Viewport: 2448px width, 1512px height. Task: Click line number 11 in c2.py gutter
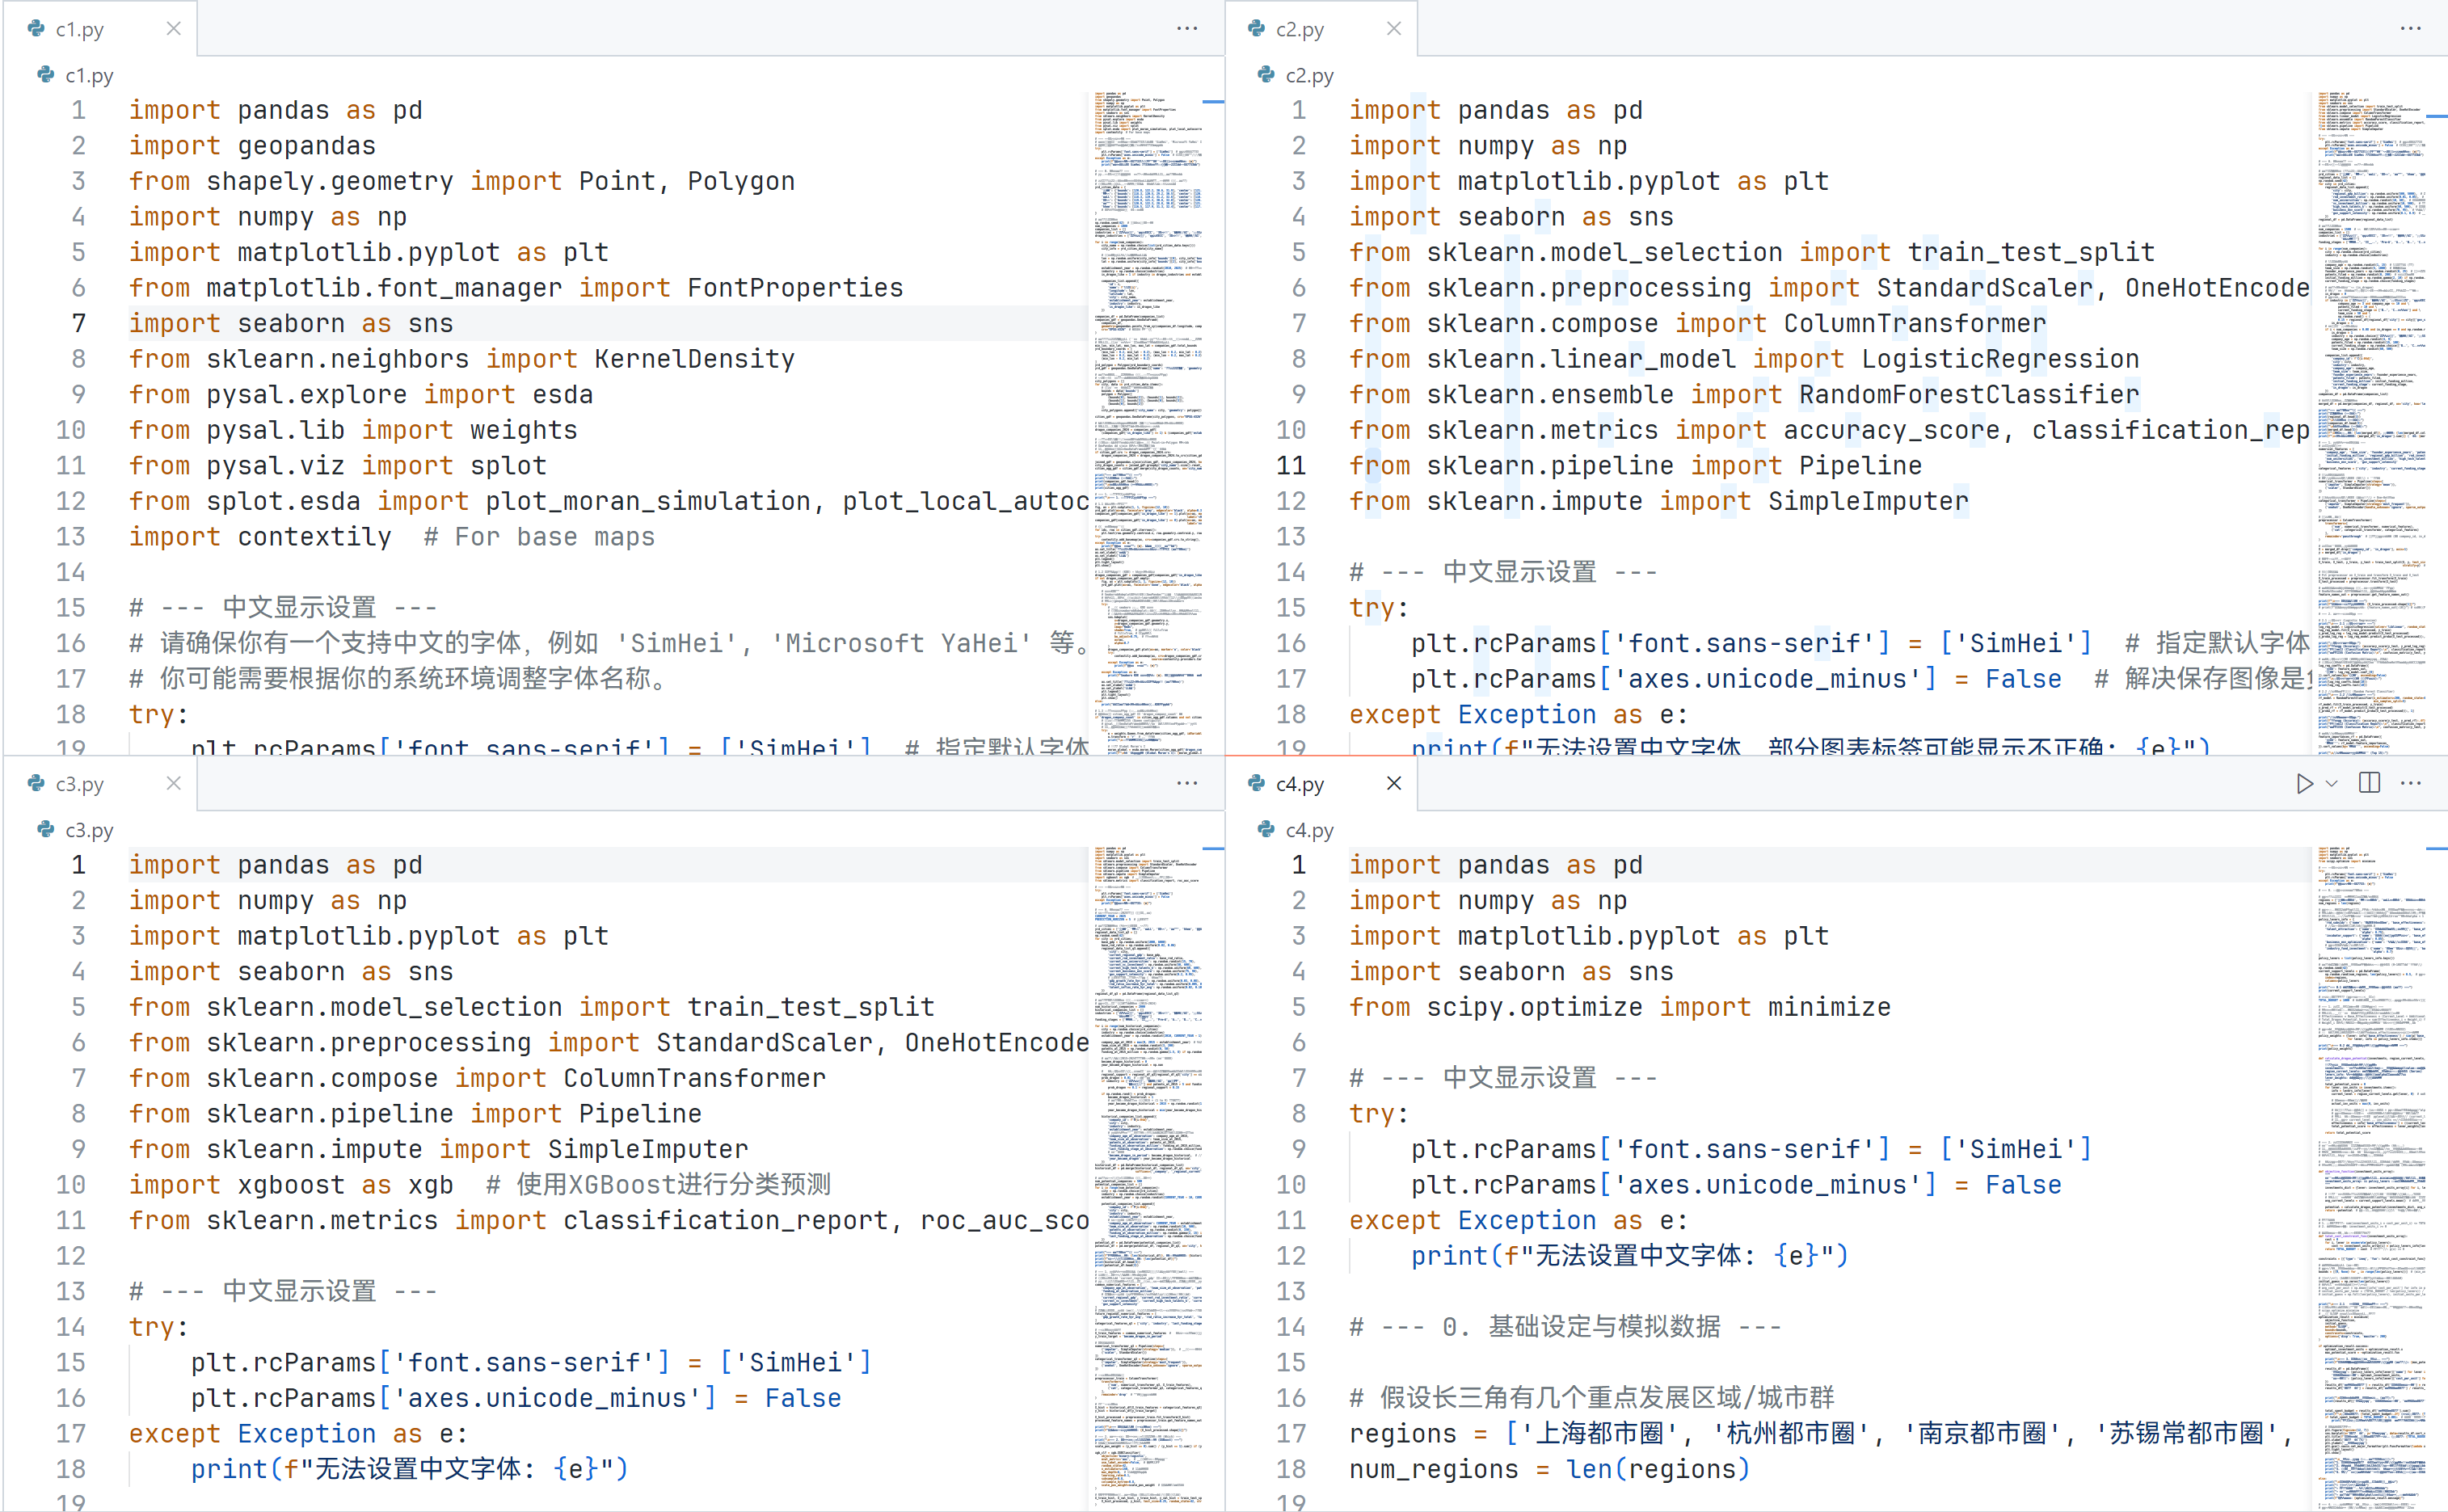tap(1291, 465)
